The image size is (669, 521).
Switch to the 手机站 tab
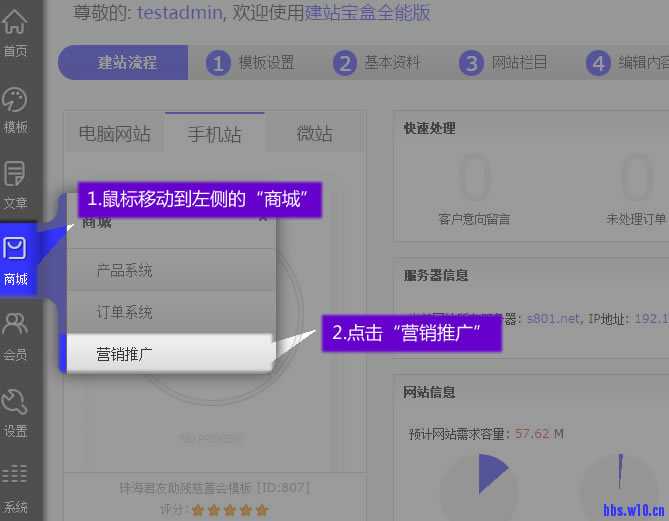215,134
